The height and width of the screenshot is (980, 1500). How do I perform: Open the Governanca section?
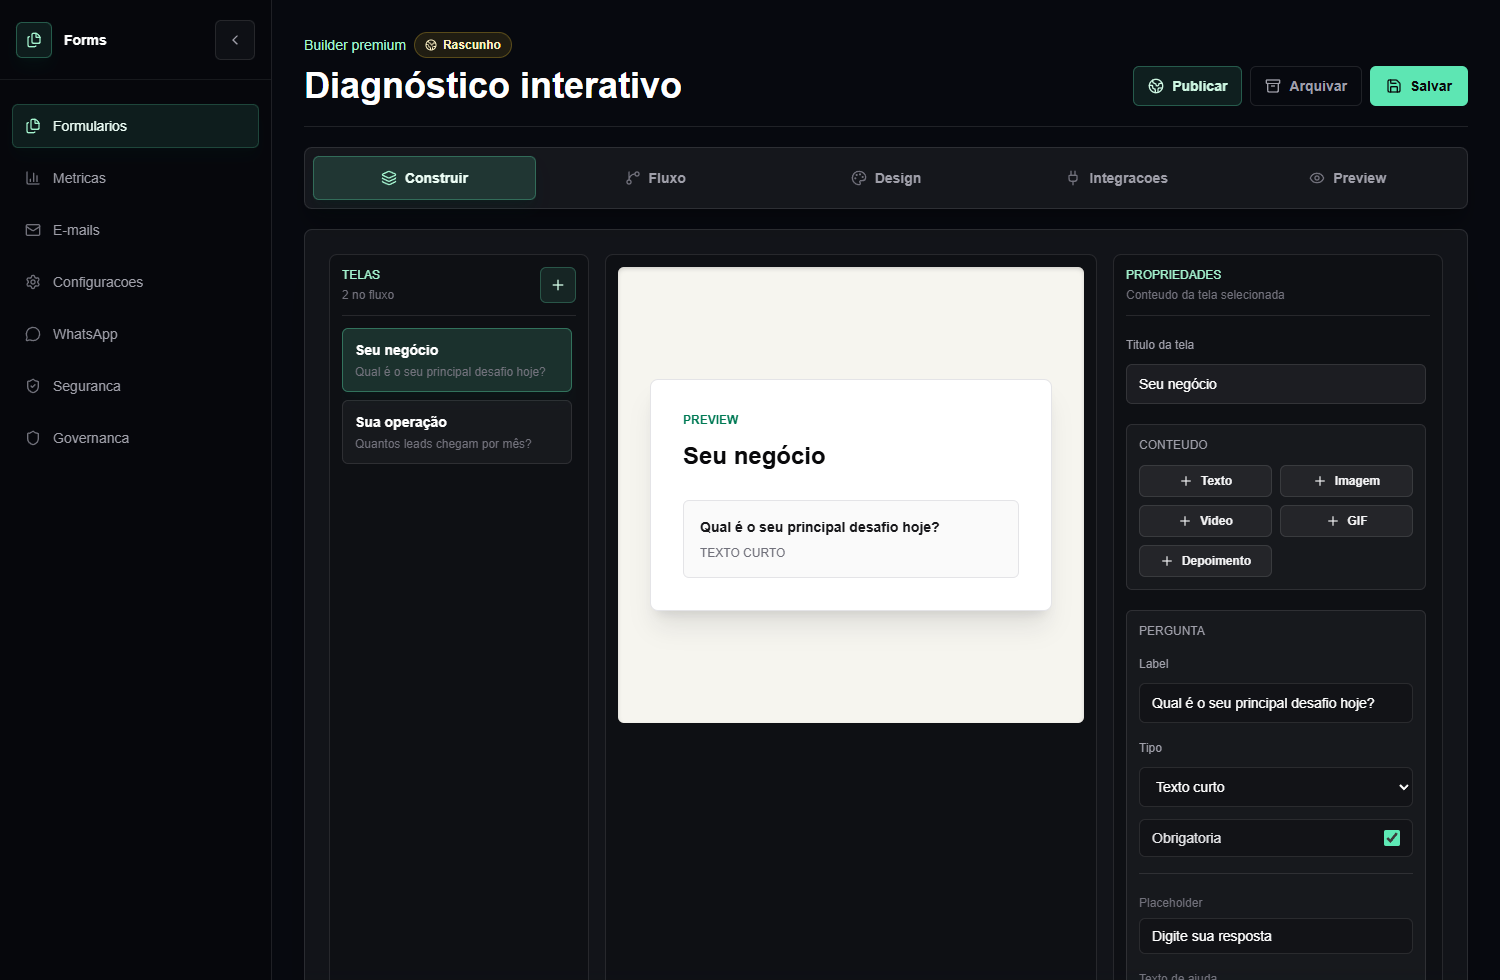point(135,438)
